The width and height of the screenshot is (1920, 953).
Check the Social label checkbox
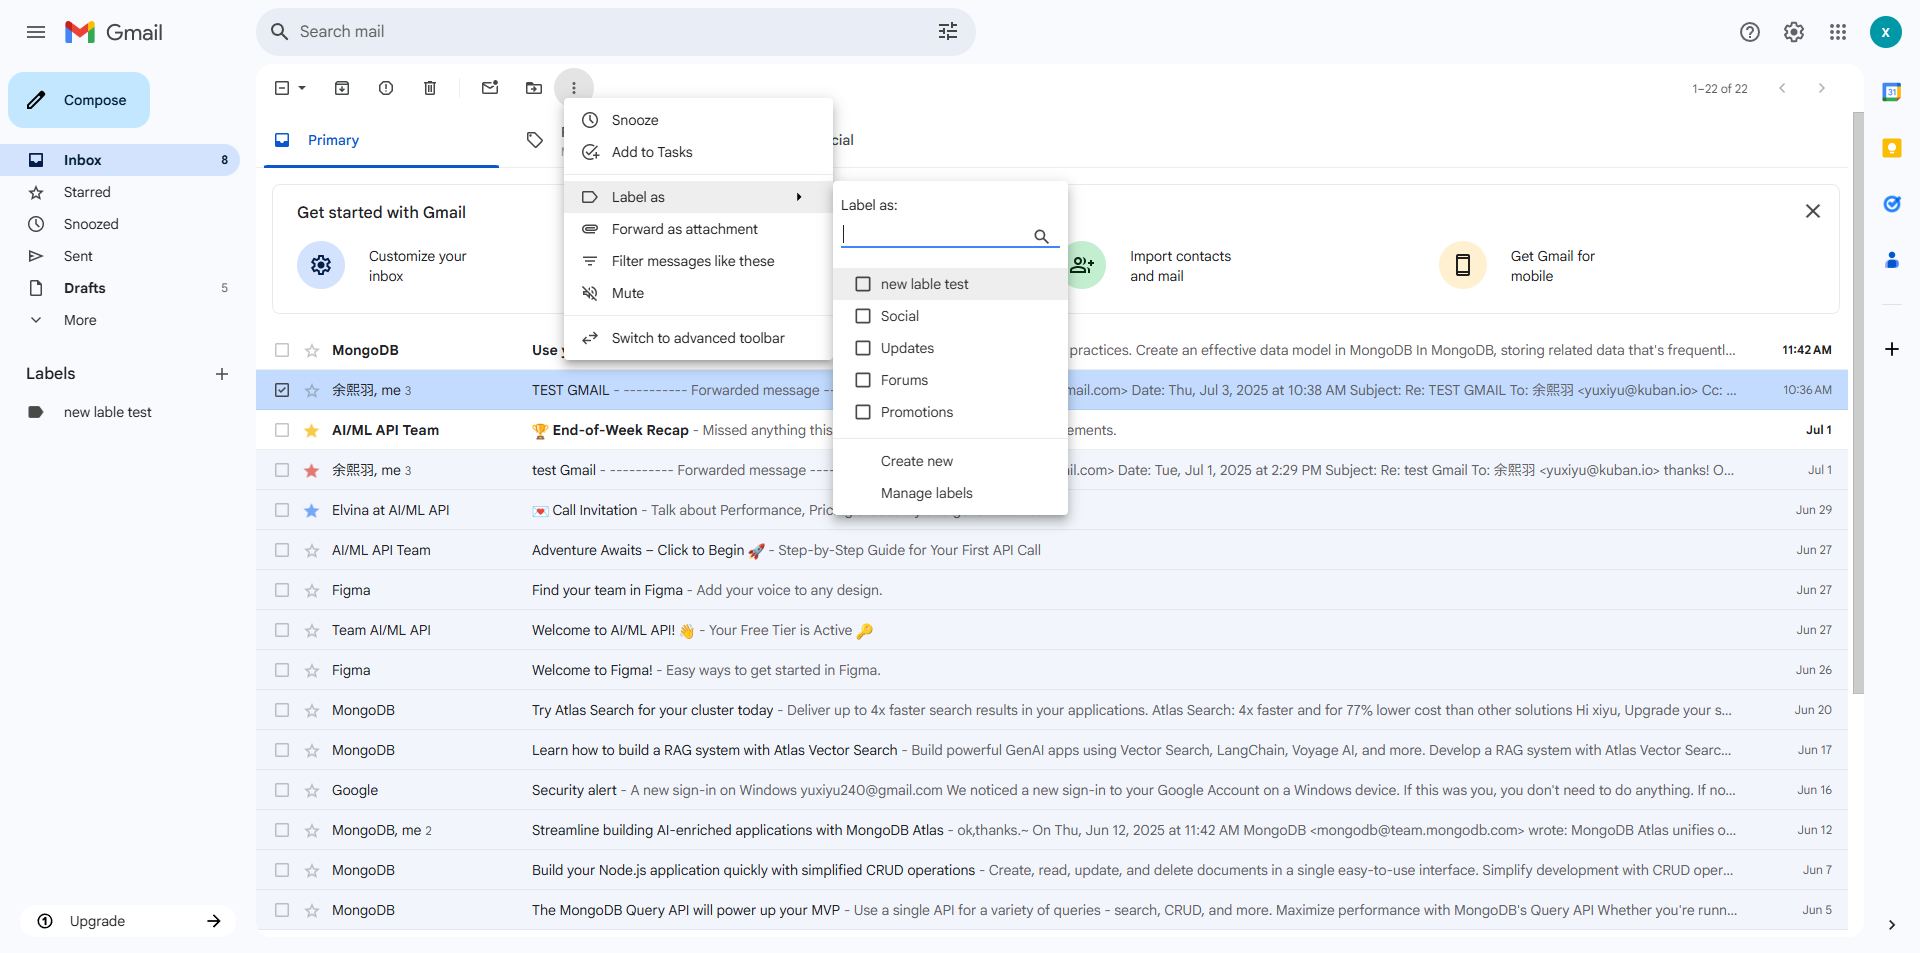tap(863, 316)
